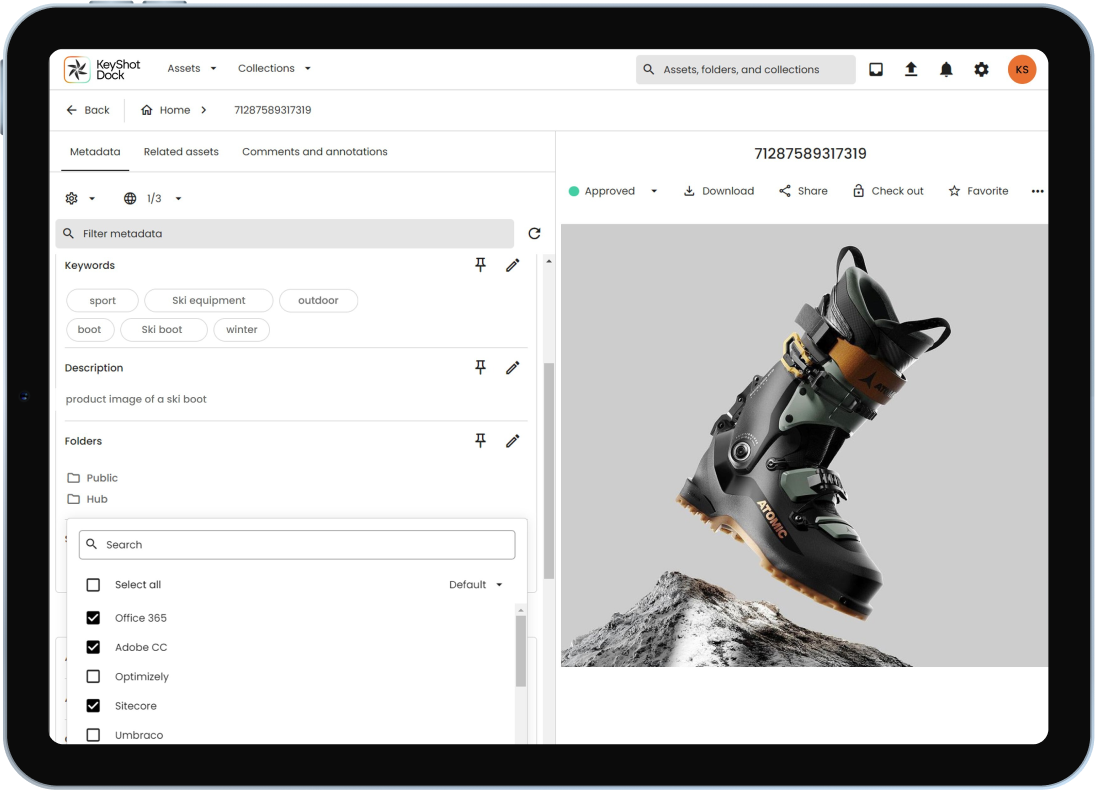Open the more options ellipsis menu
Viewport: 1095px width, 790px height.
pyautogui.click(x=1037, y=191)
